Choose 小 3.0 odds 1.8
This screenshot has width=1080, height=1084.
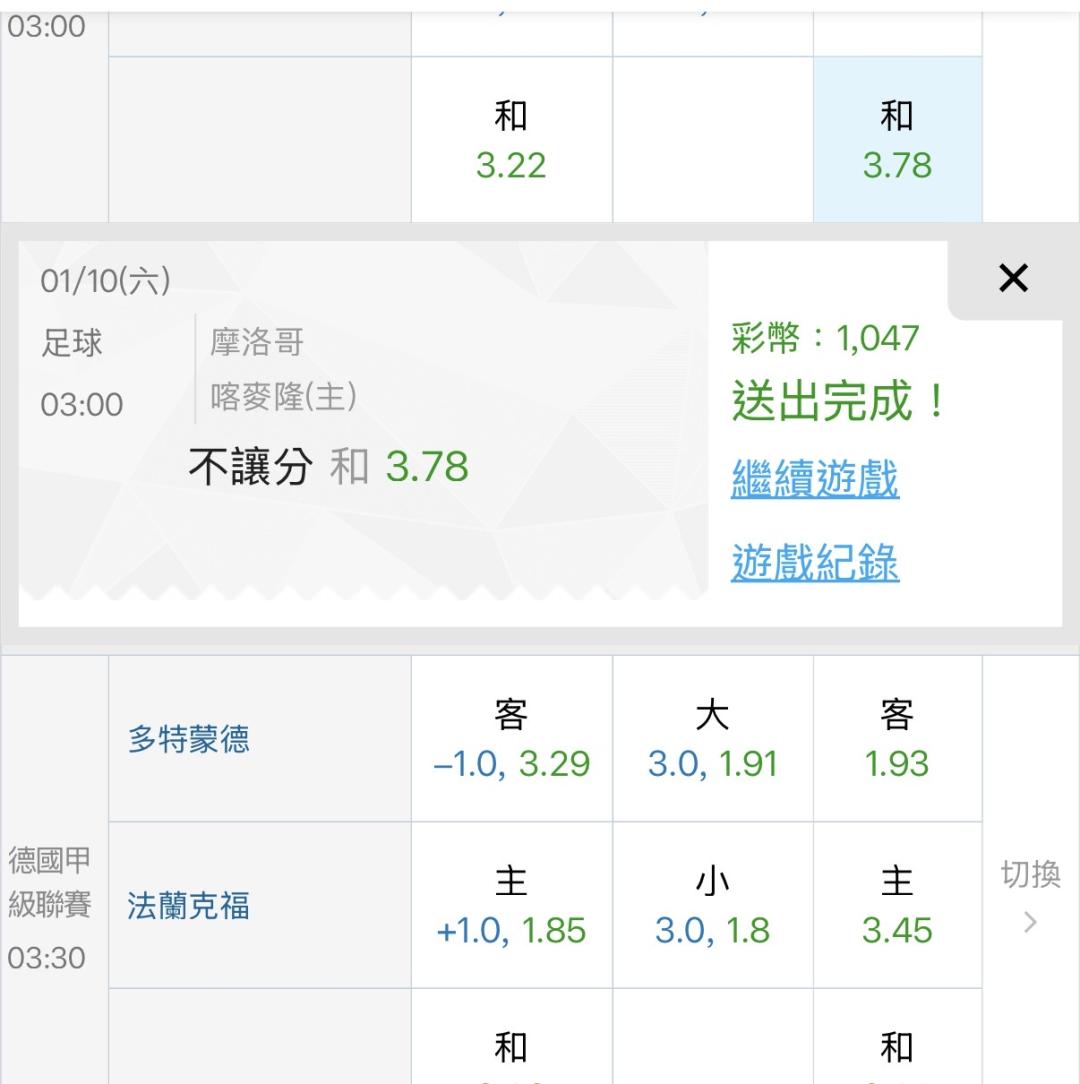coord(712,906)
